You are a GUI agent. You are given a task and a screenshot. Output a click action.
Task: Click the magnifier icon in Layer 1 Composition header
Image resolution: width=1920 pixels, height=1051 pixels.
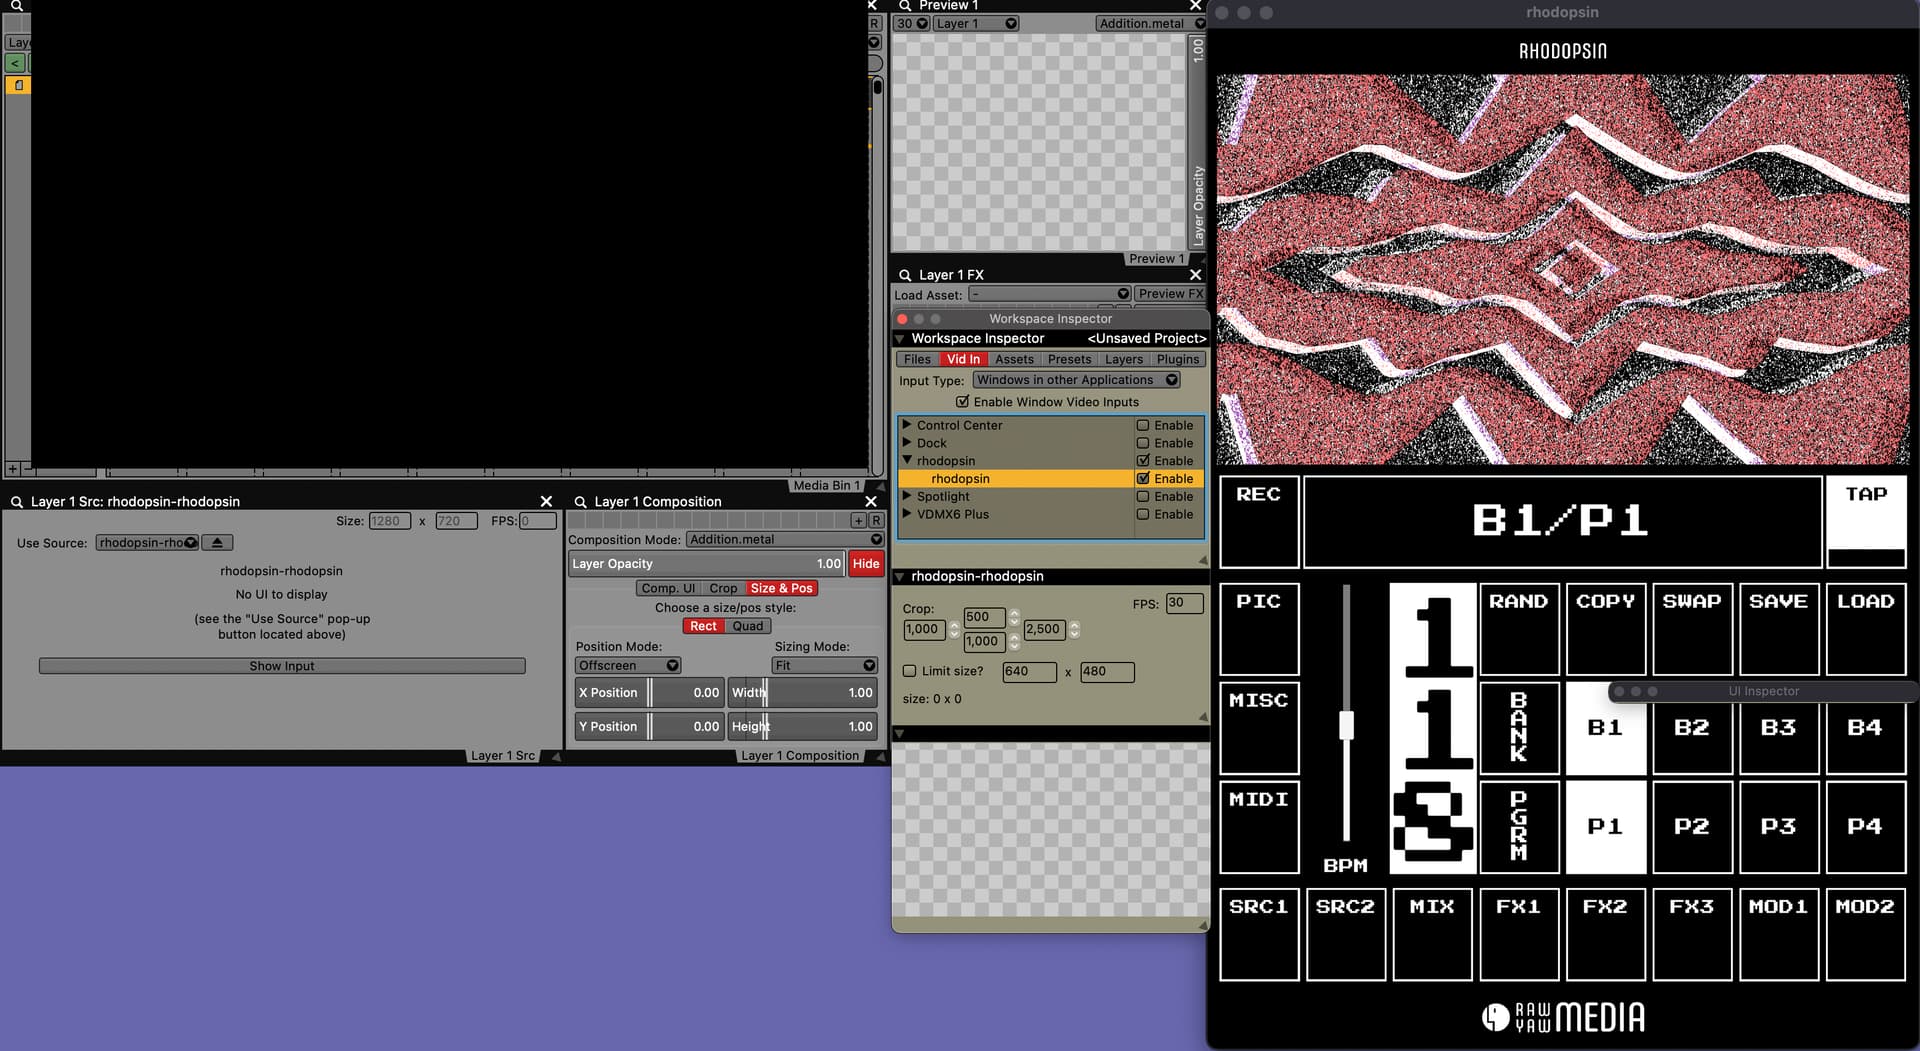click(580, 502)
